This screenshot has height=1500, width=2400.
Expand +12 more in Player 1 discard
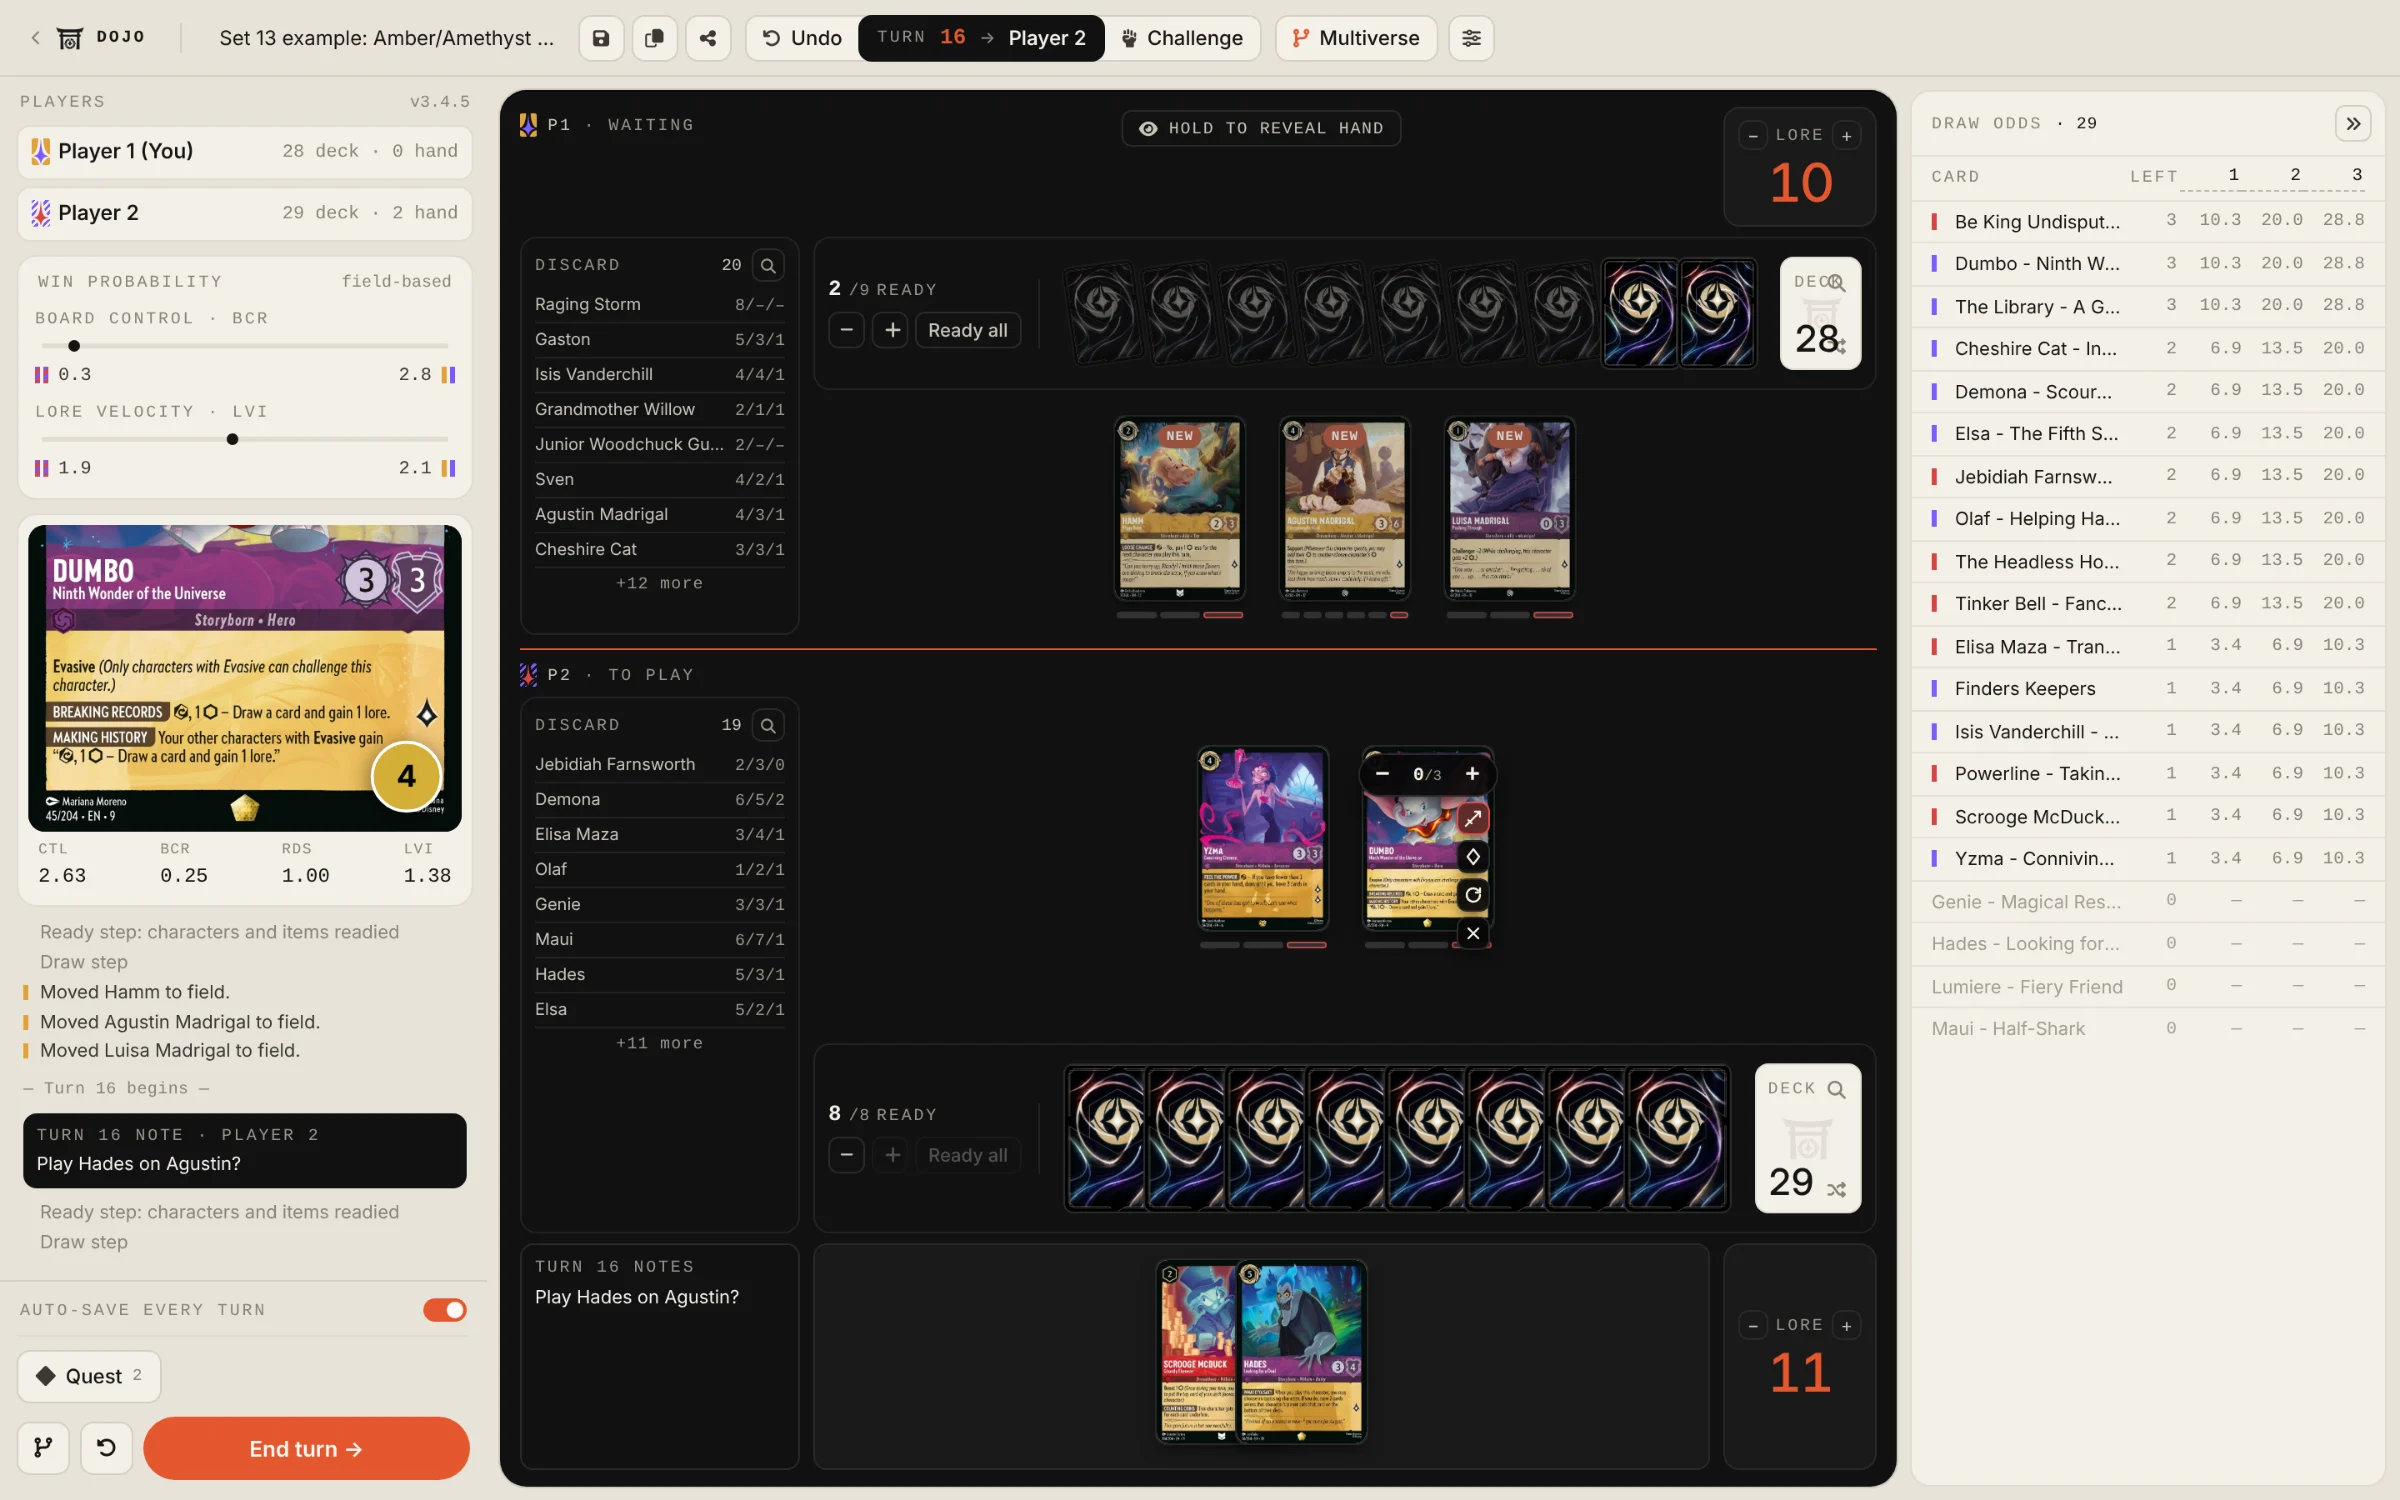(659, 583)
